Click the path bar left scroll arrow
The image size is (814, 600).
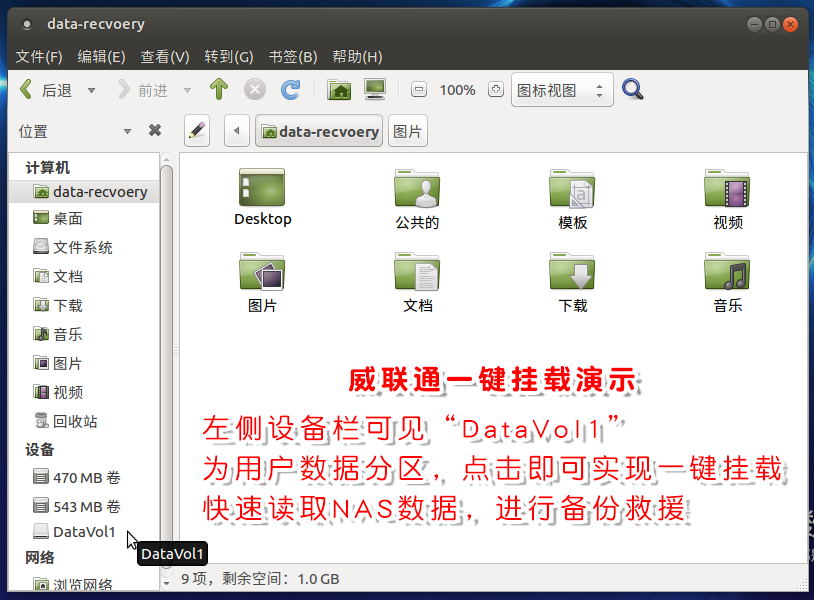click(237, 131)
